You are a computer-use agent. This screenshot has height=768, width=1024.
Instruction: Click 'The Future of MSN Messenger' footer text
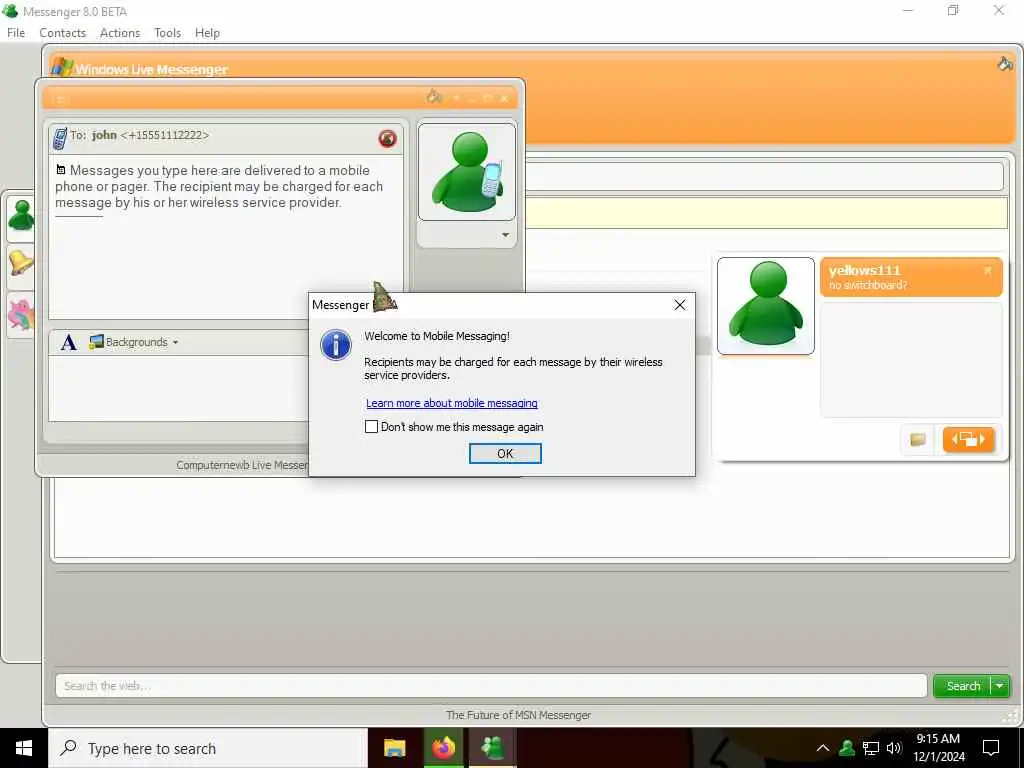point(518,715)
